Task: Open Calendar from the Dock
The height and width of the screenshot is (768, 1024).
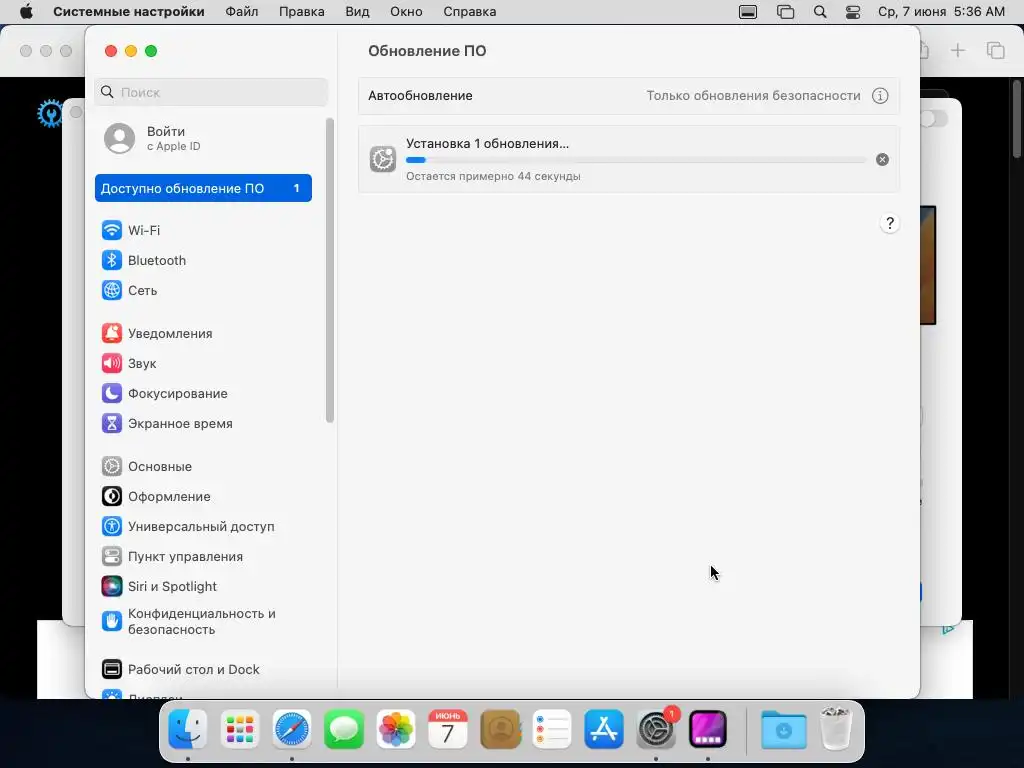Action: click(448, 729)
